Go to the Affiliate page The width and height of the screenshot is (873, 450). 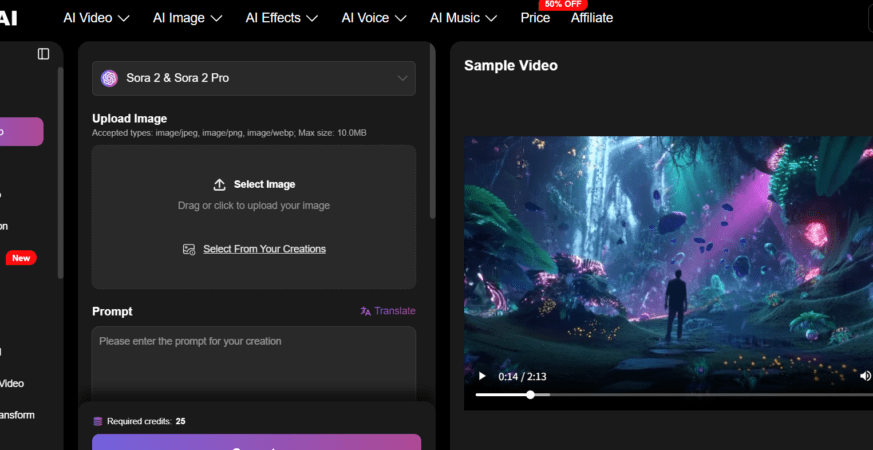592,18
